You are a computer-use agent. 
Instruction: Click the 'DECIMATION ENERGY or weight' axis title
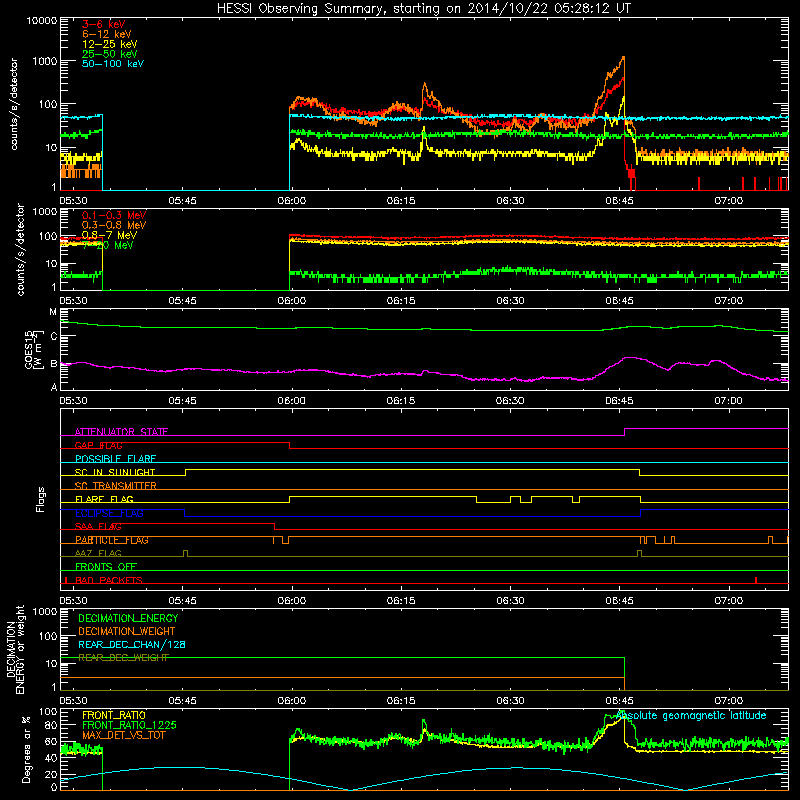[x=15, y=649]
